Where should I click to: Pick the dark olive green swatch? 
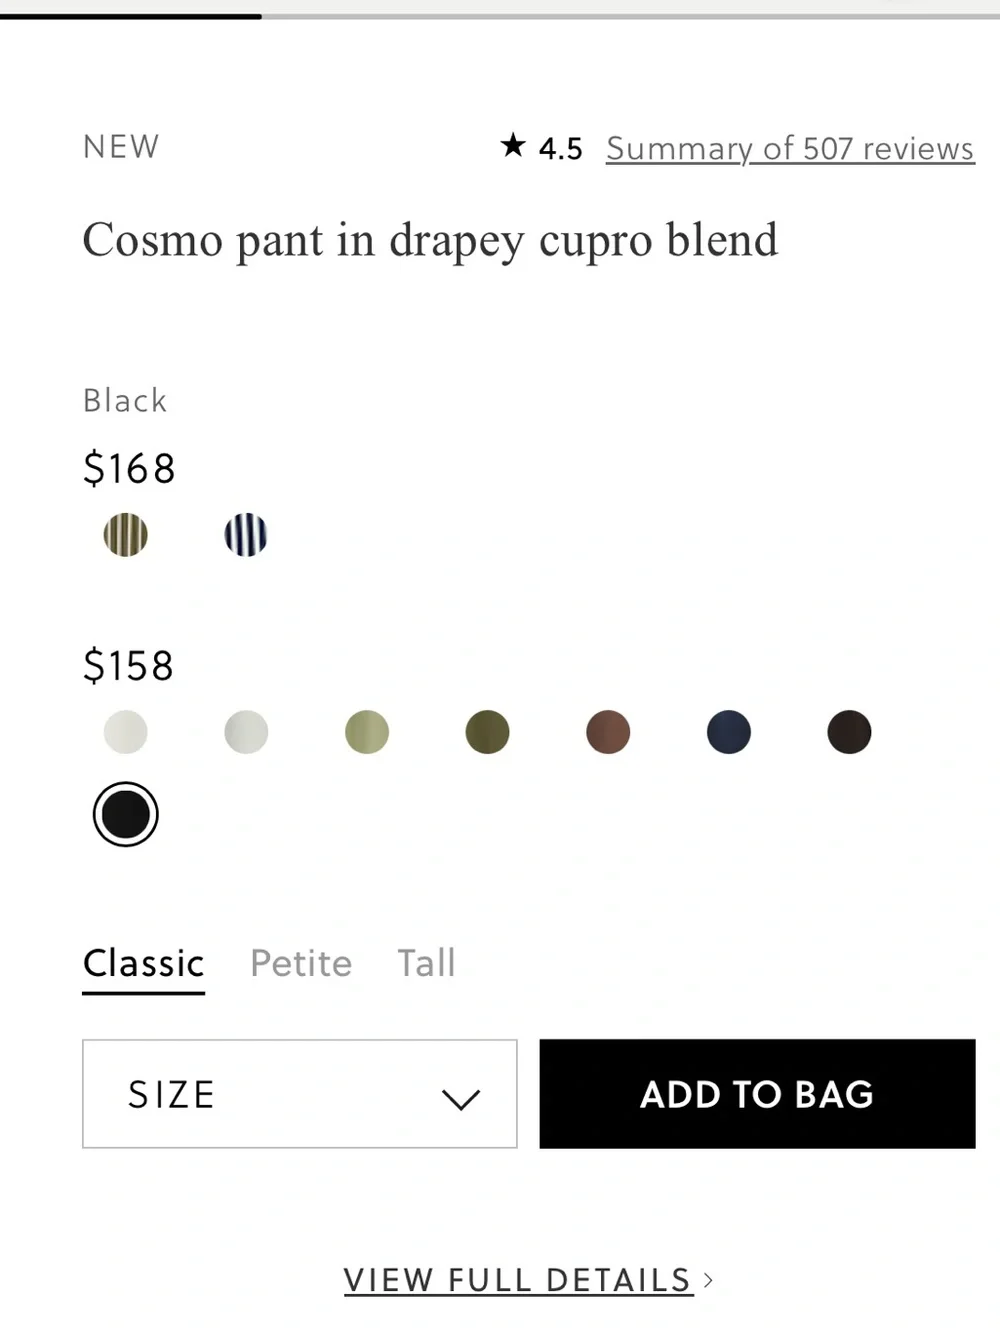(488, 732)
